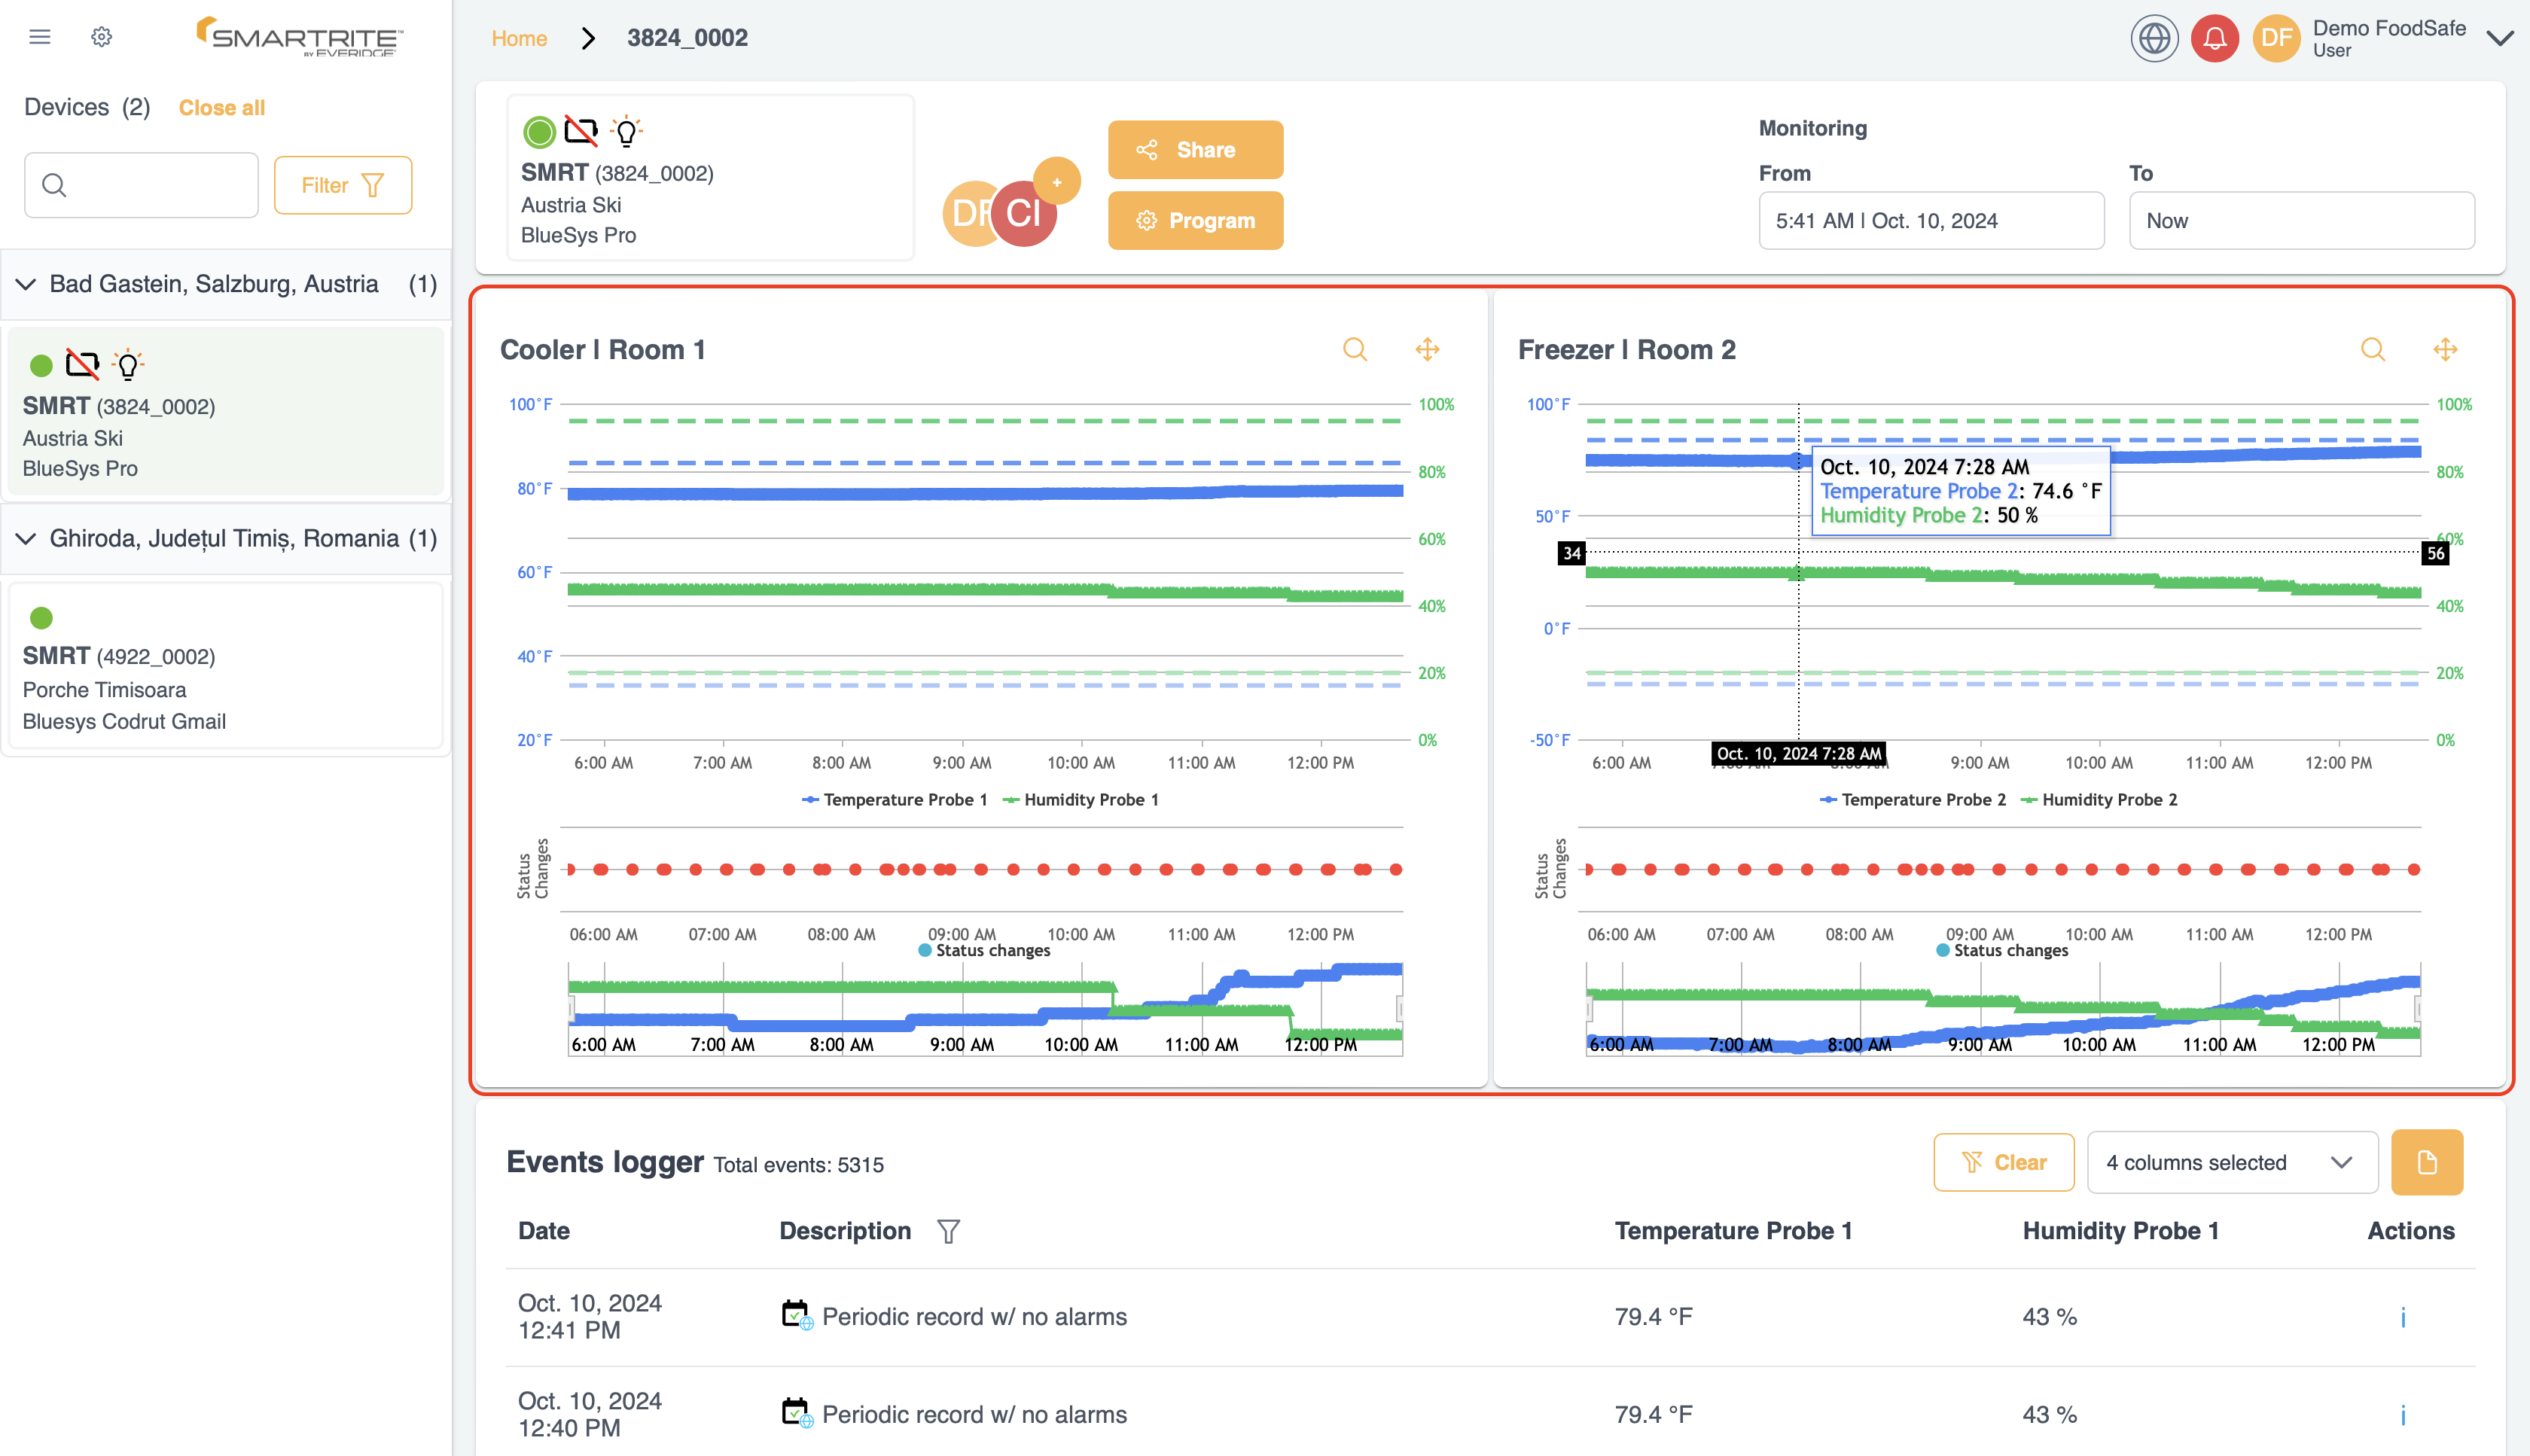2530x1456 pixels.
Task: Click the Description column filter funnel icon
Action: 948,1231
